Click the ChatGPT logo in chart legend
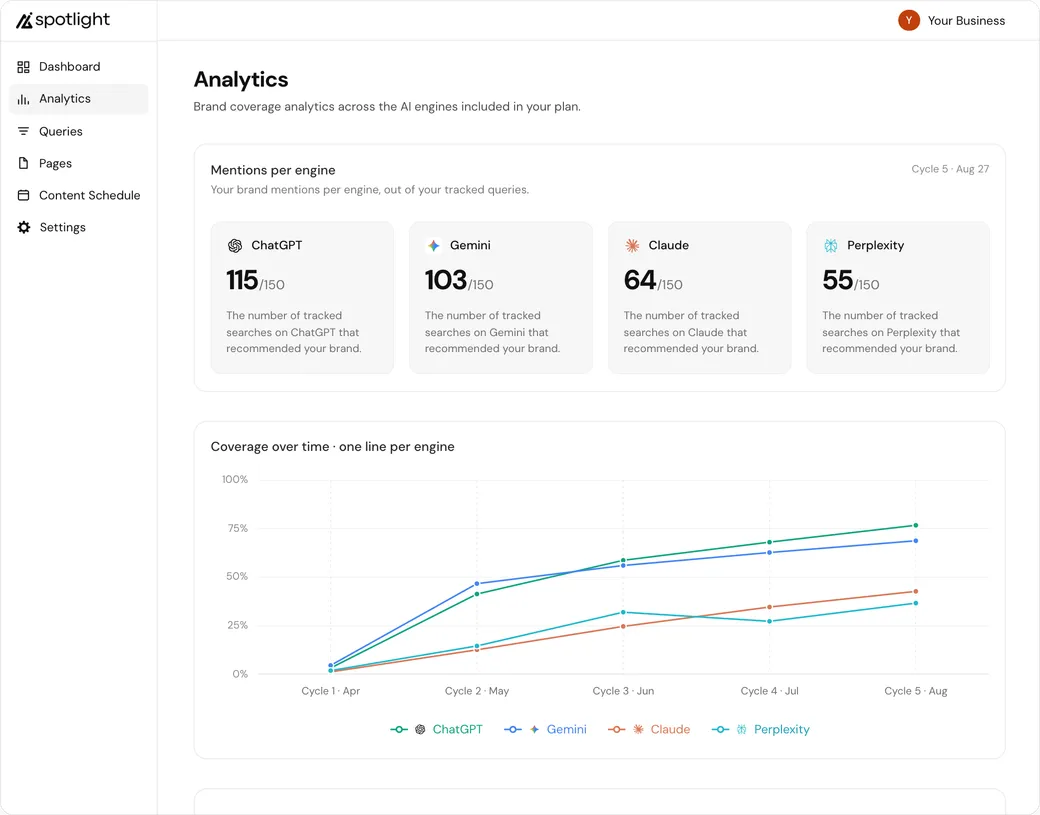Viewport: 1040px width, 815px height. [x=420, y=729]
